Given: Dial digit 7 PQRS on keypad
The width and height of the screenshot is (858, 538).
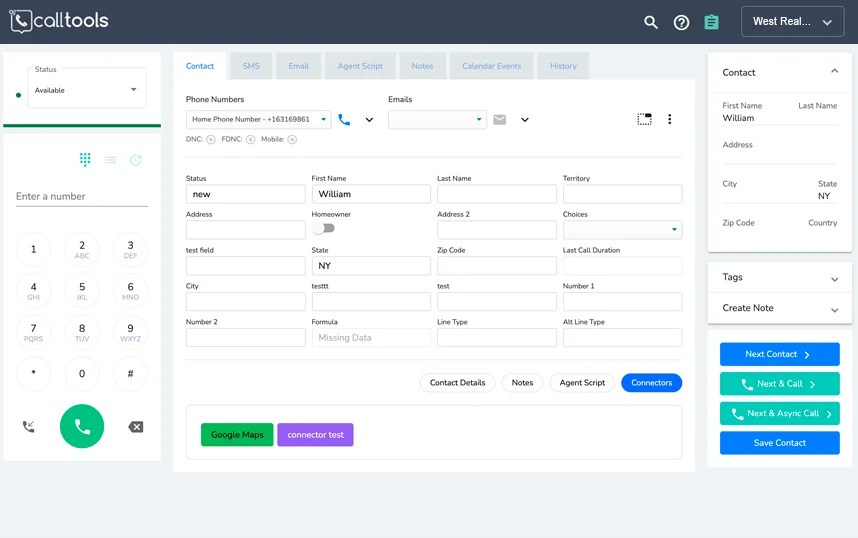Looking at the screenshot, I should pyautogui.click(x=33, y=332).
